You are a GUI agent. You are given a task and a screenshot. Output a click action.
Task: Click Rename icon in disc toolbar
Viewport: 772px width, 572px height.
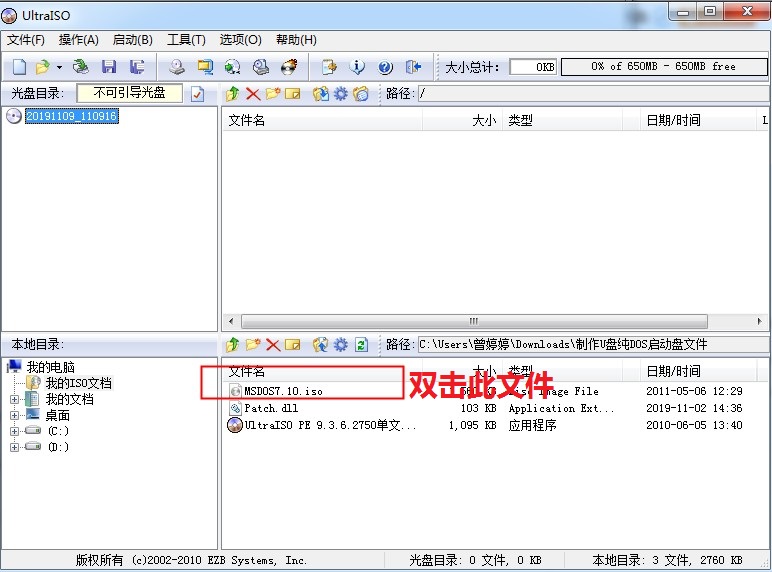[292, 94]
